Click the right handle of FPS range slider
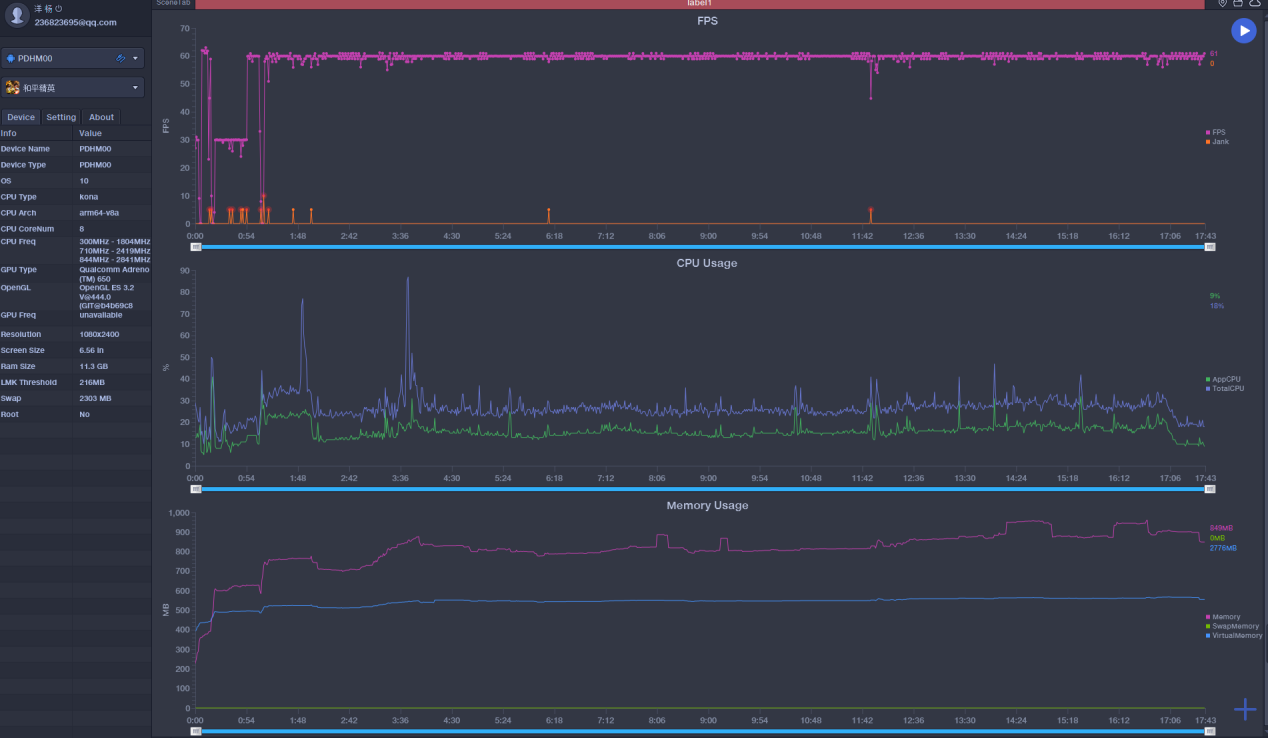Screen dimensions: 1268x738 1210,246
